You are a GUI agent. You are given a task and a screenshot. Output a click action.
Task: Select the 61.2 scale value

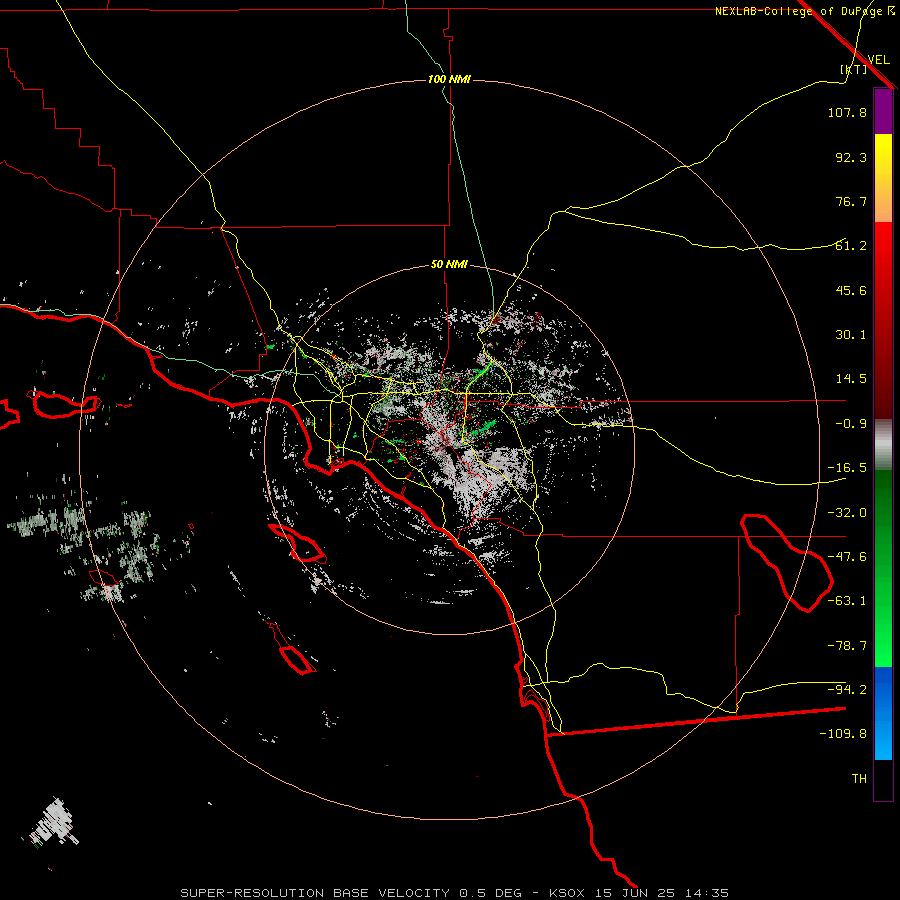[x=851, y=246]
